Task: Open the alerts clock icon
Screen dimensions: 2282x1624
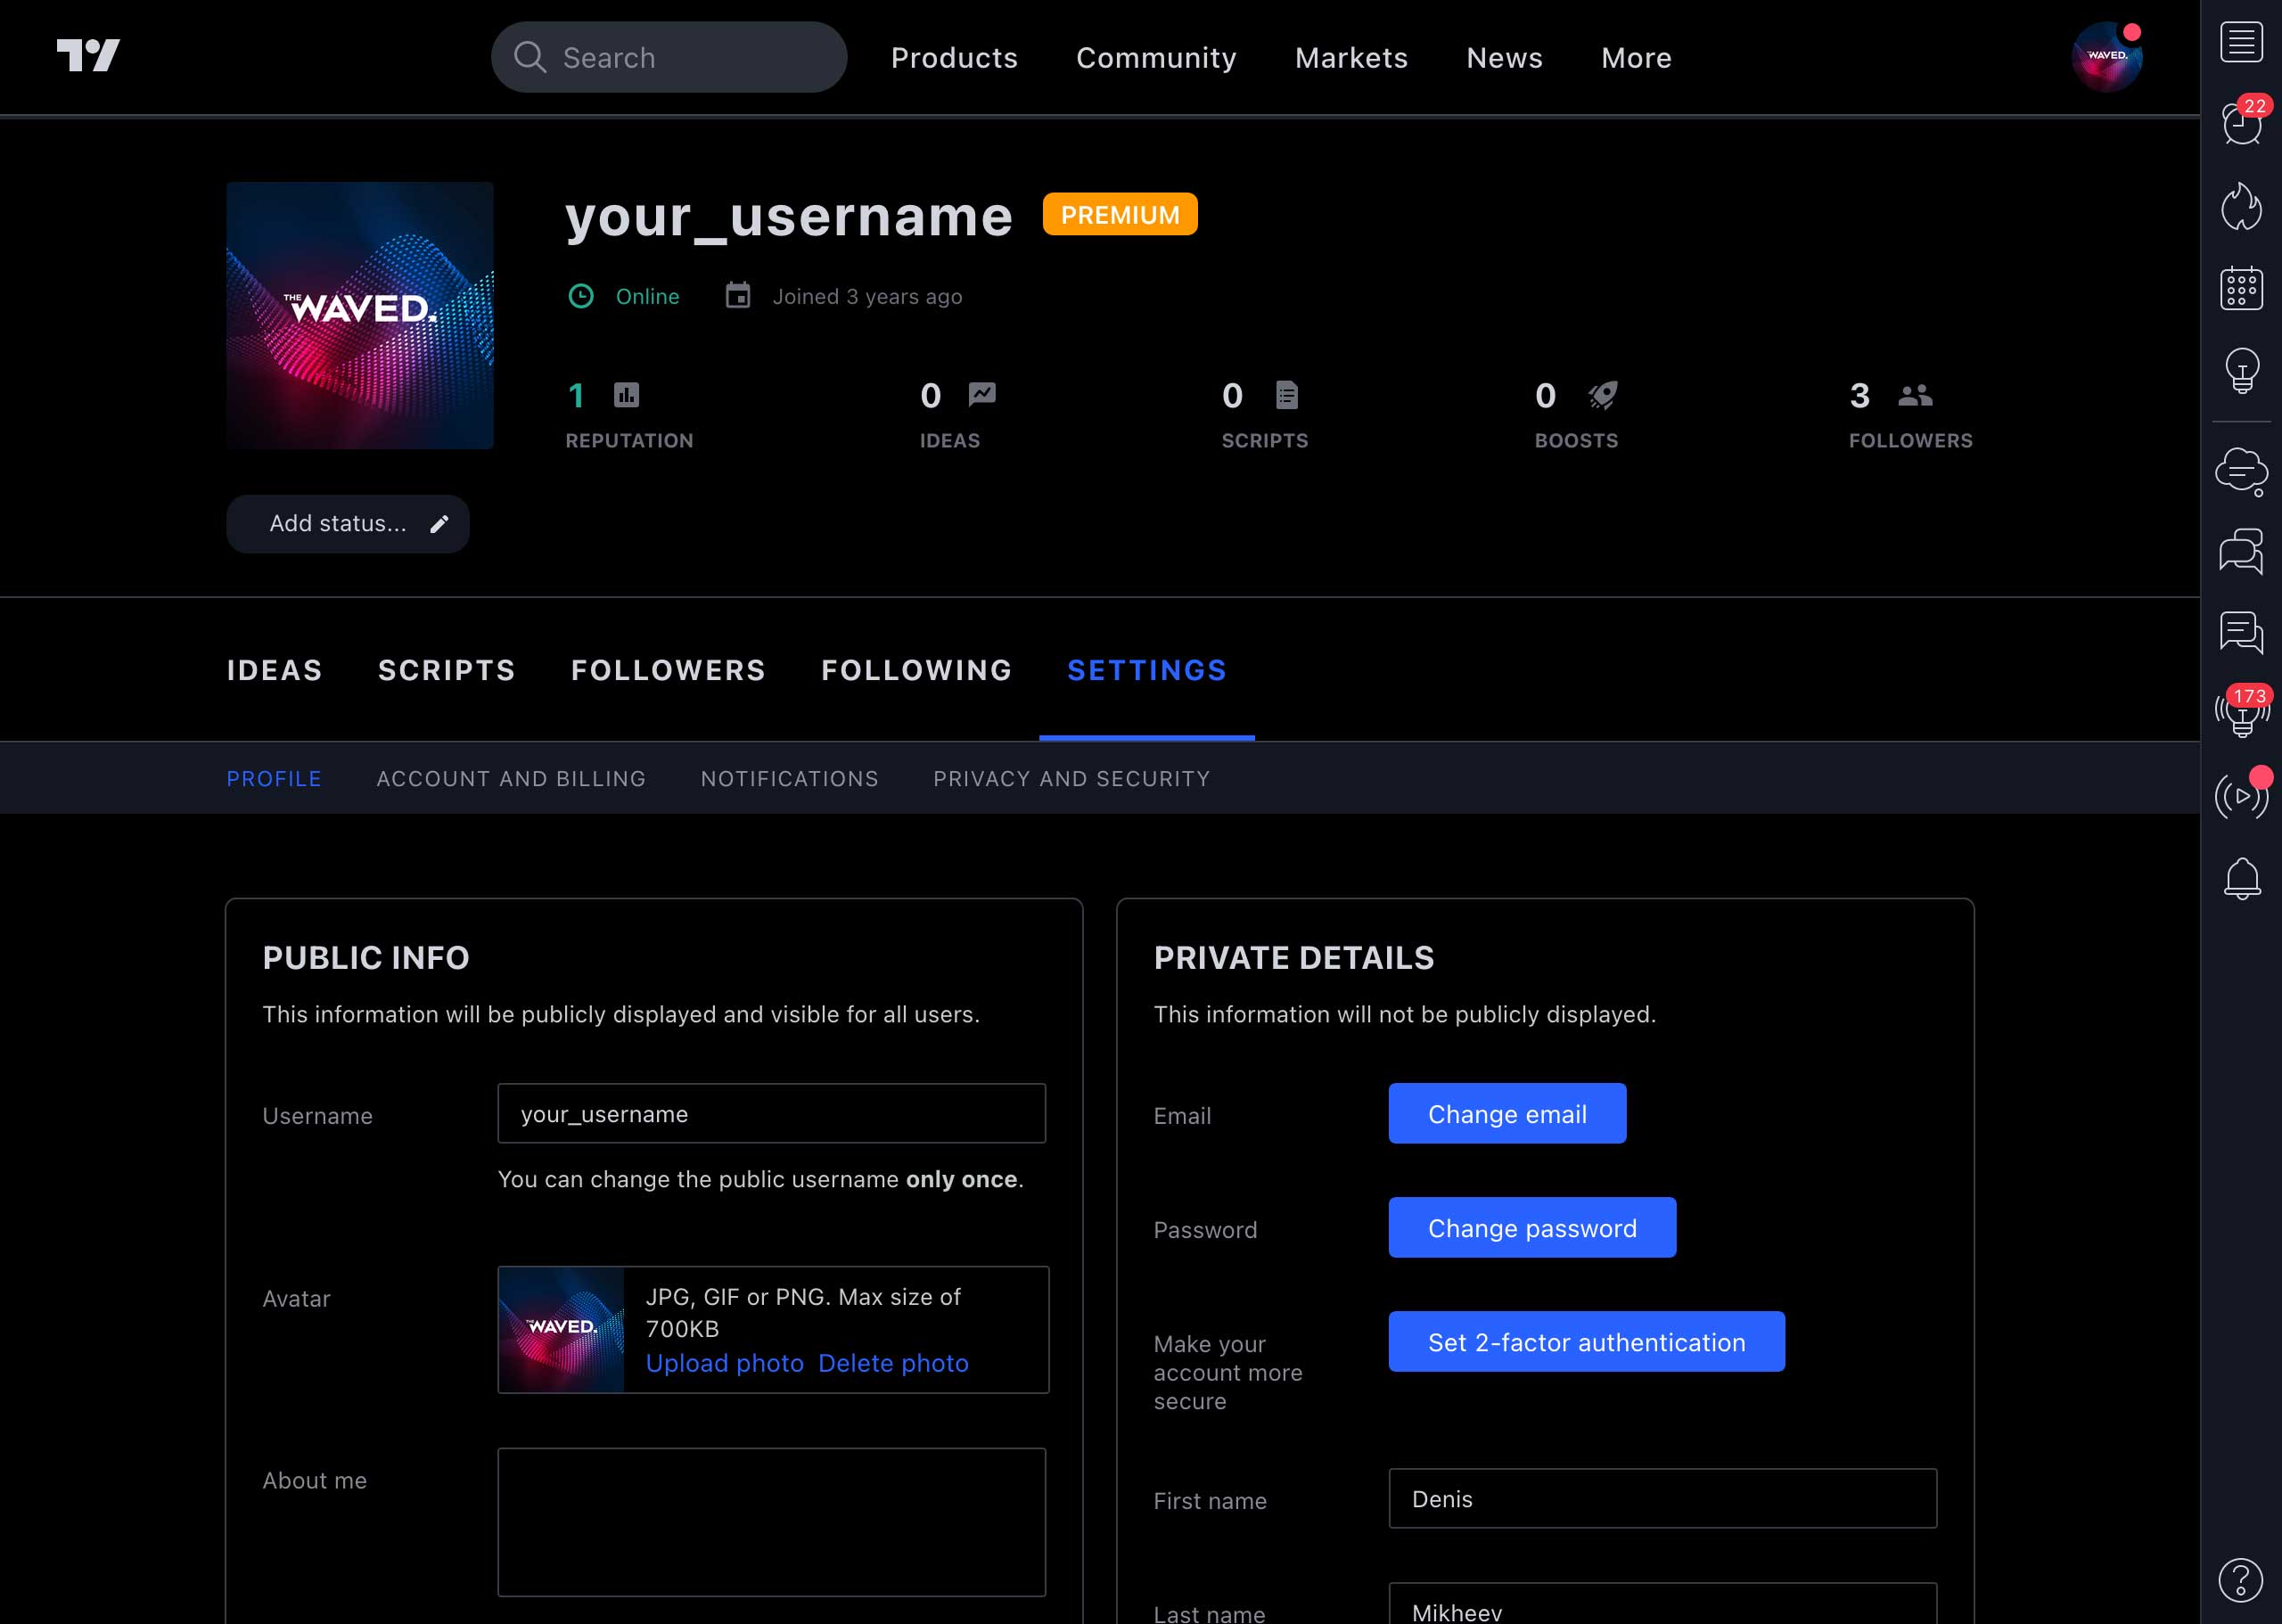Action: click(2241, 124)
